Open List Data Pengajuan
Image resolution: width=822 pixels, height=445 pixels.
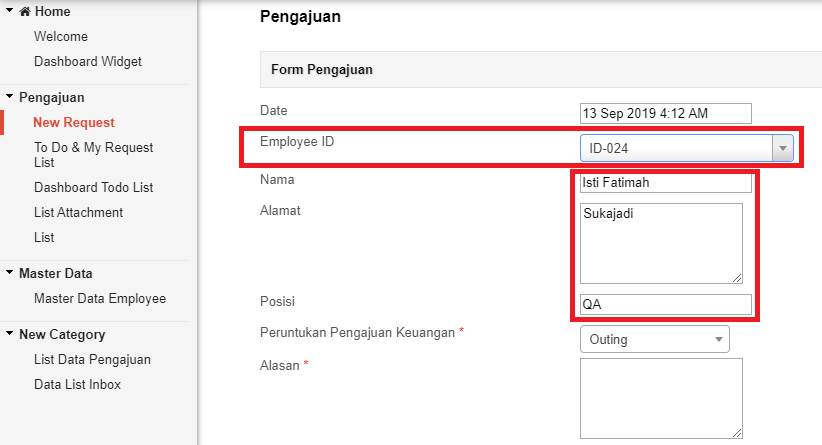92,360
